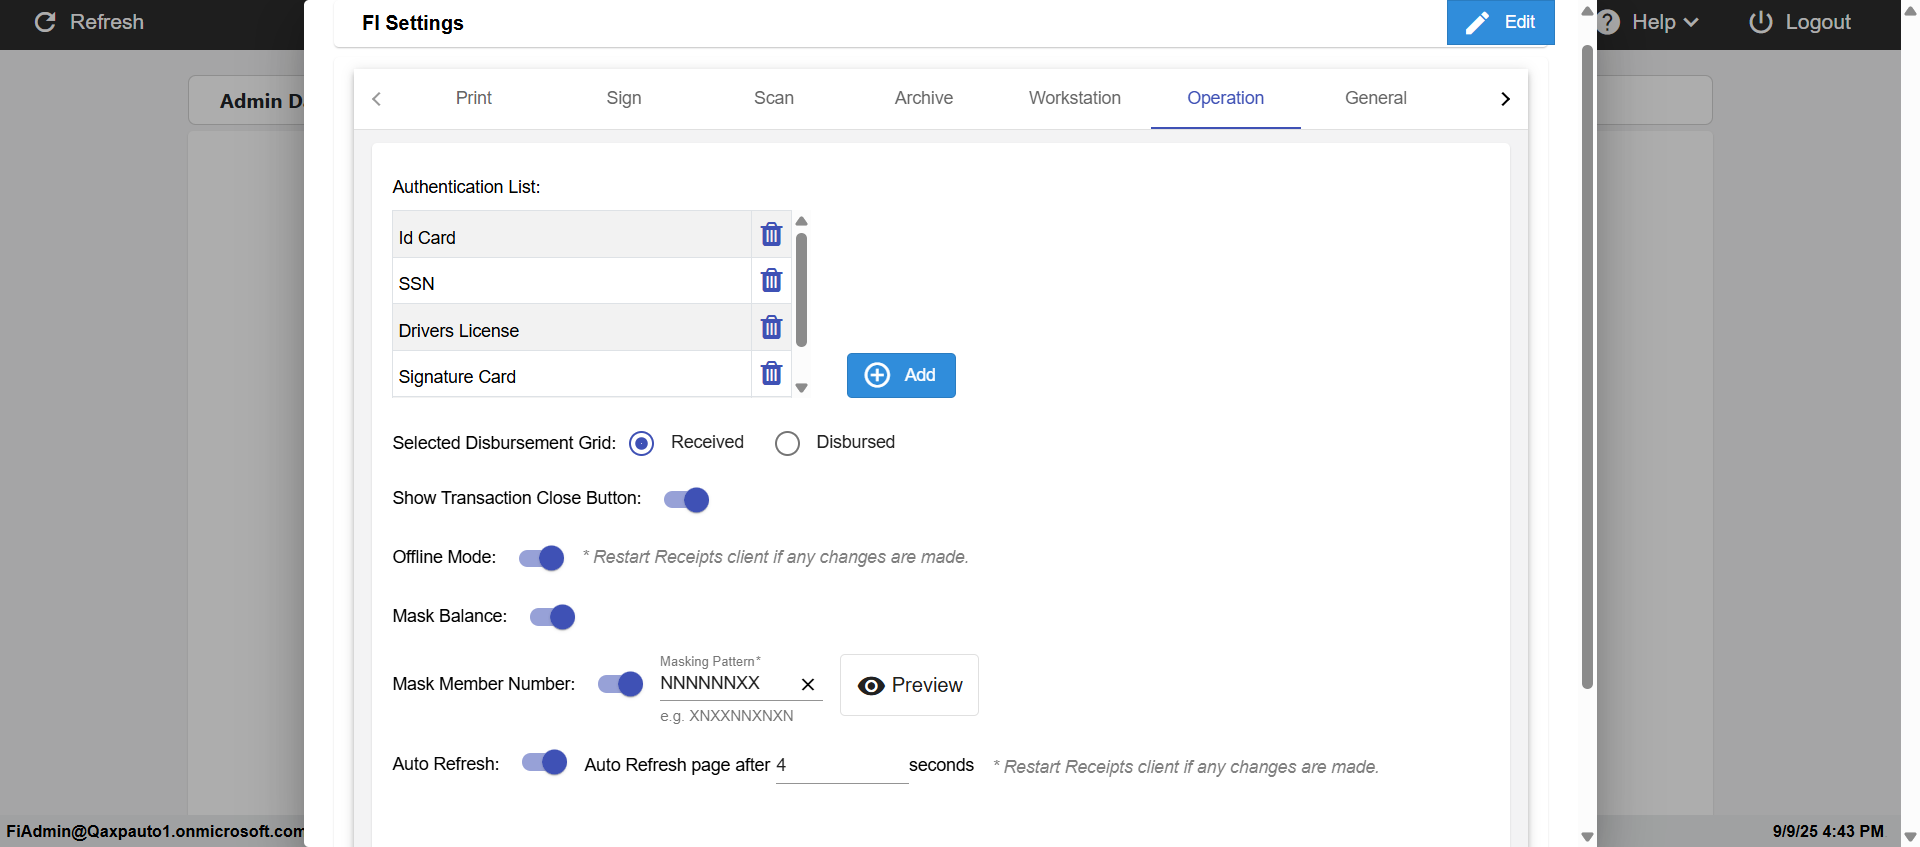Click the pencil Edit button

[x=1500, y=22]
